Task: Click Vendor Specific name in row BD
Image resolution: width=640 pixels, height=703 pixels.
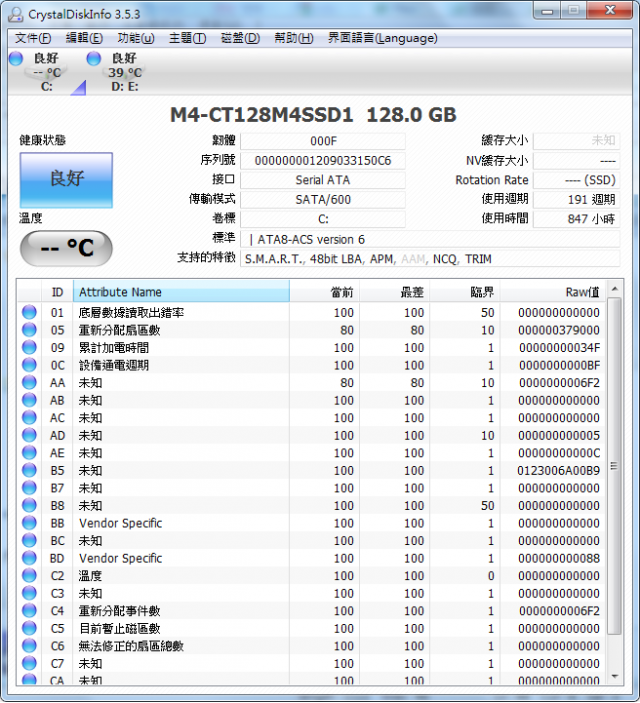Action: pyautogui.click(x=121, y=558)
